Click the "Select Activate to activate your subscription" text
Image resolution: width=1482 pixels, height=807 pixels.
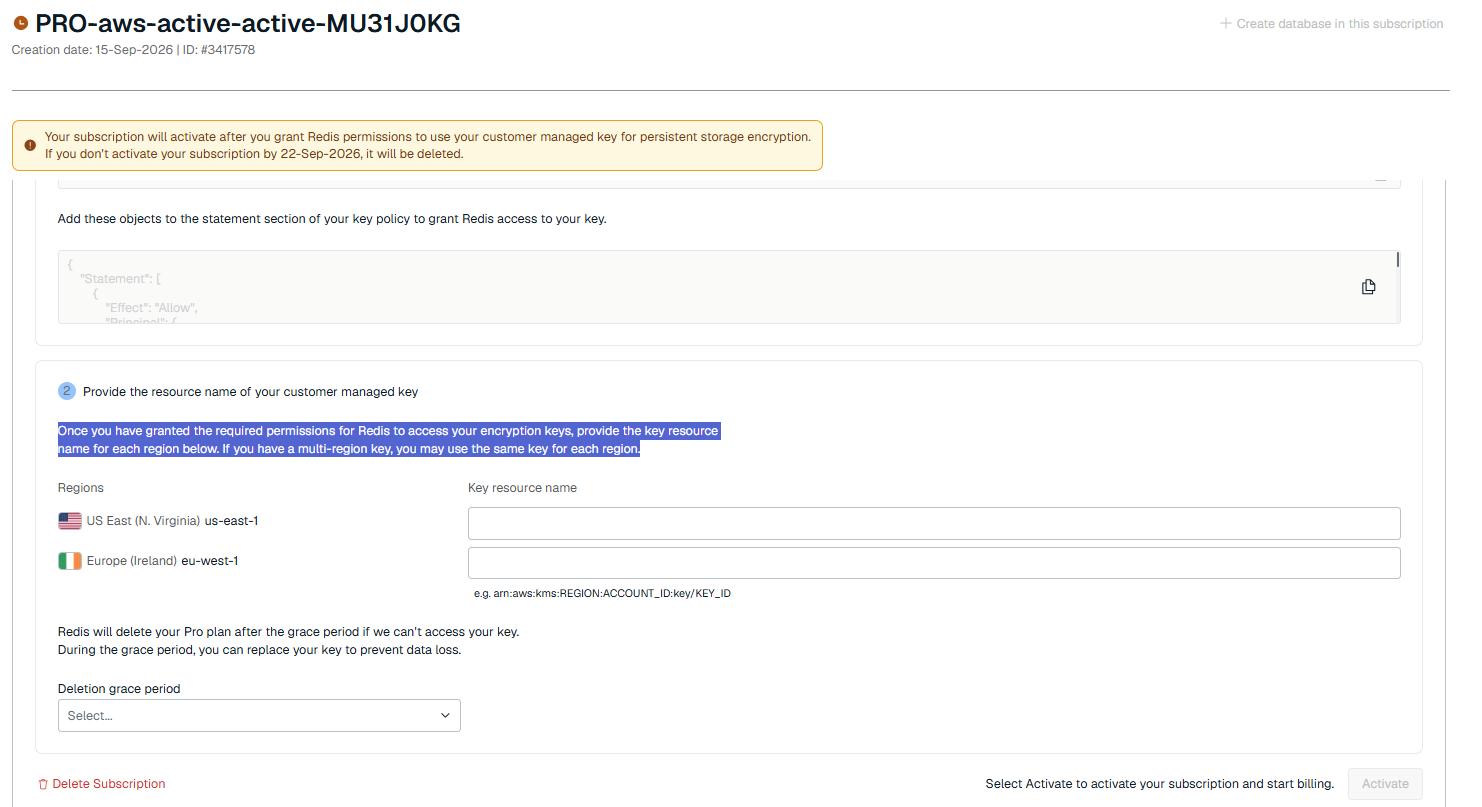tap(1160, 784)
